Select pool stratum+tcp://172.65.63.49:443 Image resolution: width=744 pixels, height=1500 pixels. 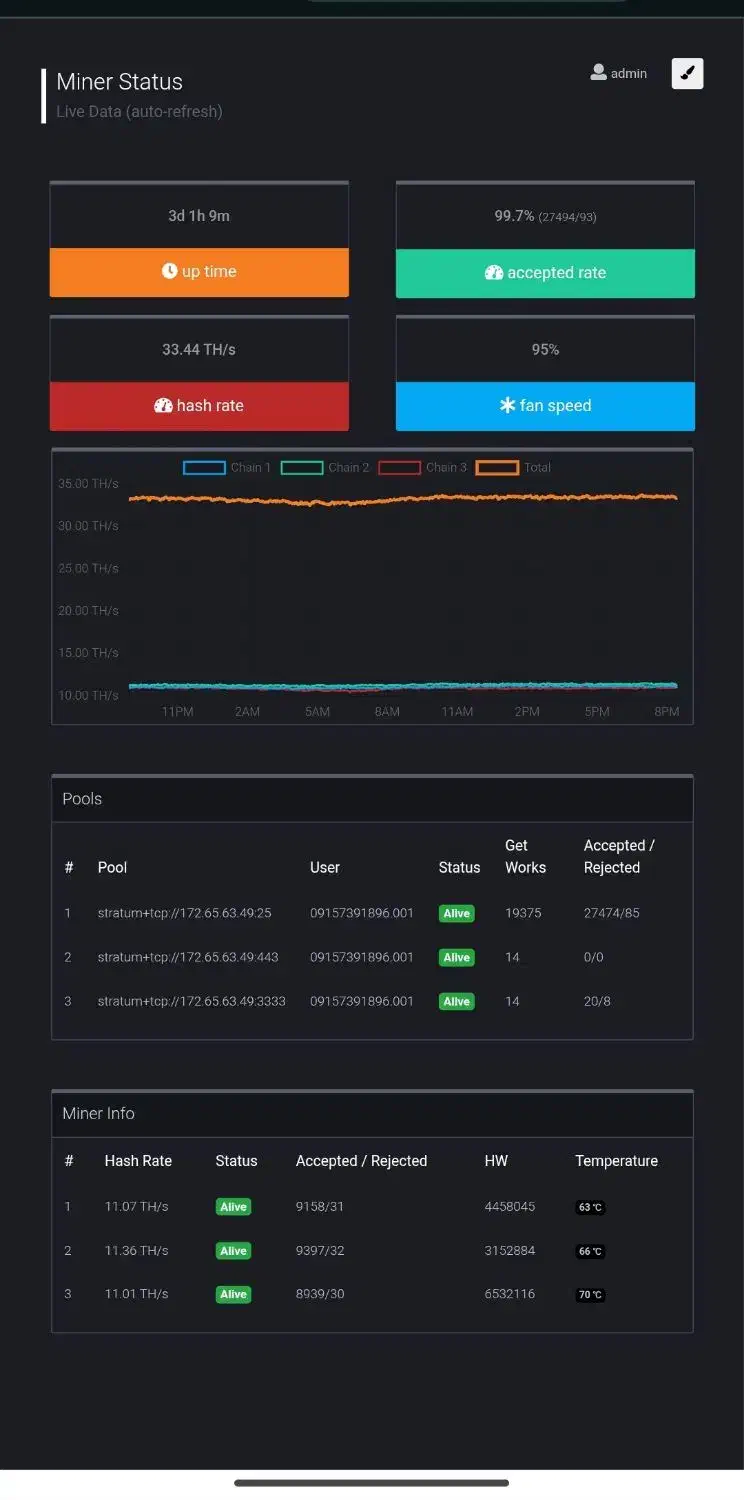[188, 957]
